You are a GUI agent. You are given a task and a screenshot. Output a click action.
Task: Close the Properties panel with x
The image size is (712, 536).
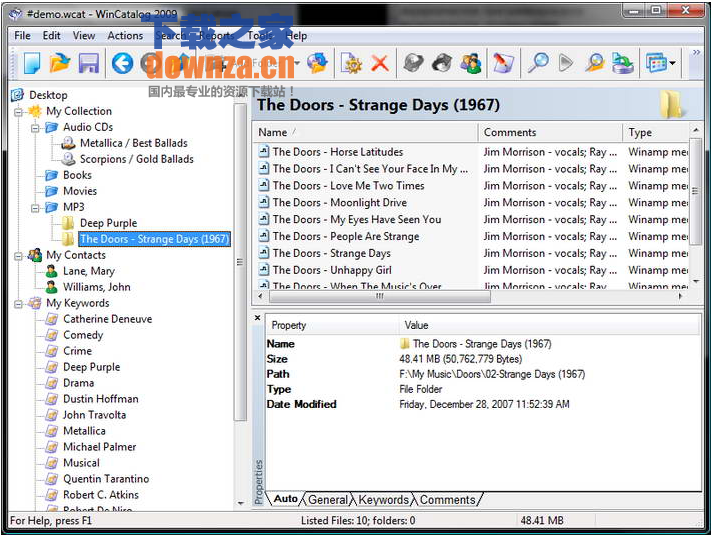[x=257, y=318]
